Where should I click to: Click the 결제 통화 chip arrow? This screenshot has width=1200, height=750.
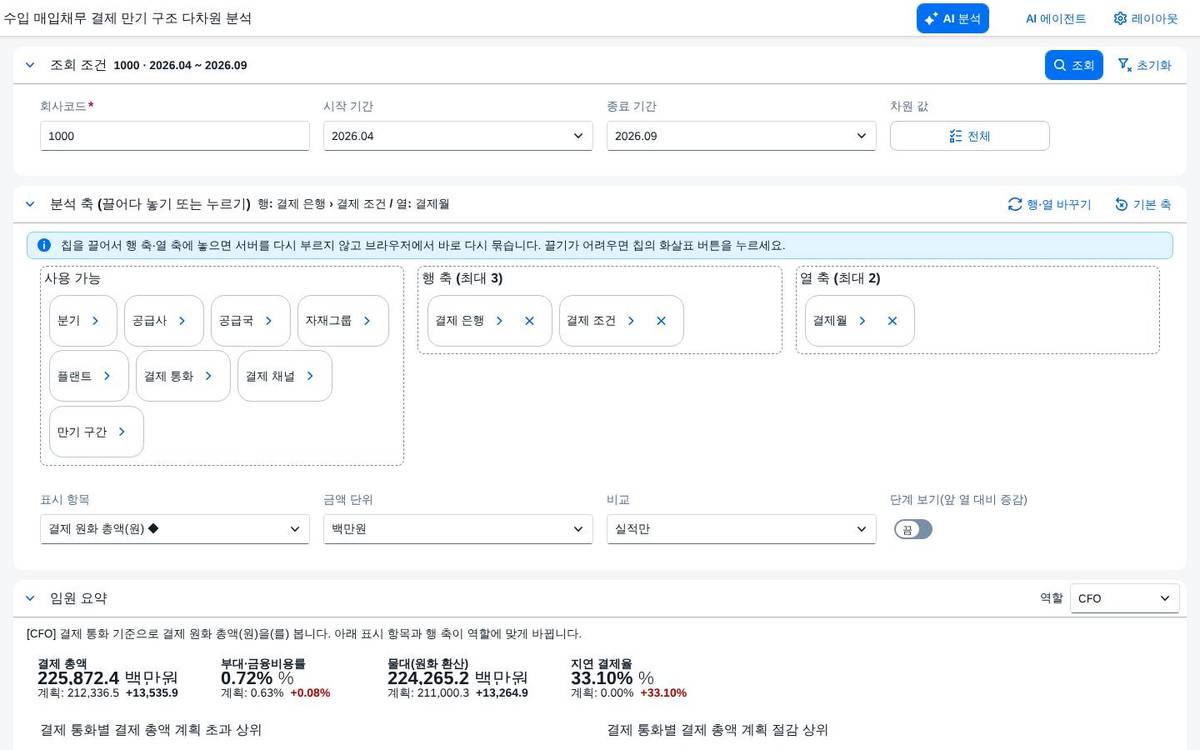(x=208, y=376)
